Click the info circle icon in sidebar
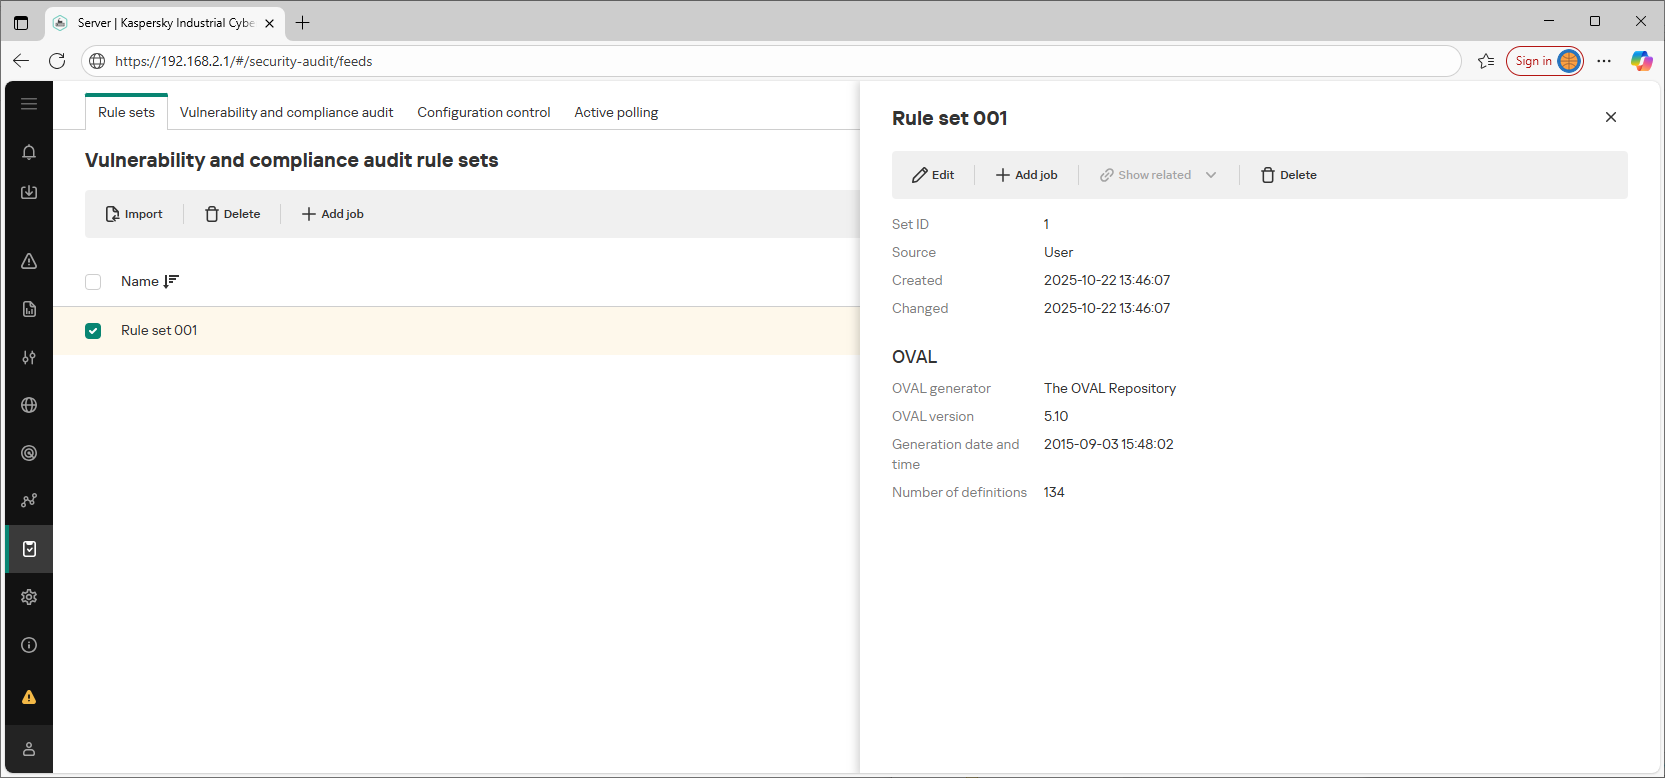Viewport: 1665px width, 778px height. click(29, 645)
